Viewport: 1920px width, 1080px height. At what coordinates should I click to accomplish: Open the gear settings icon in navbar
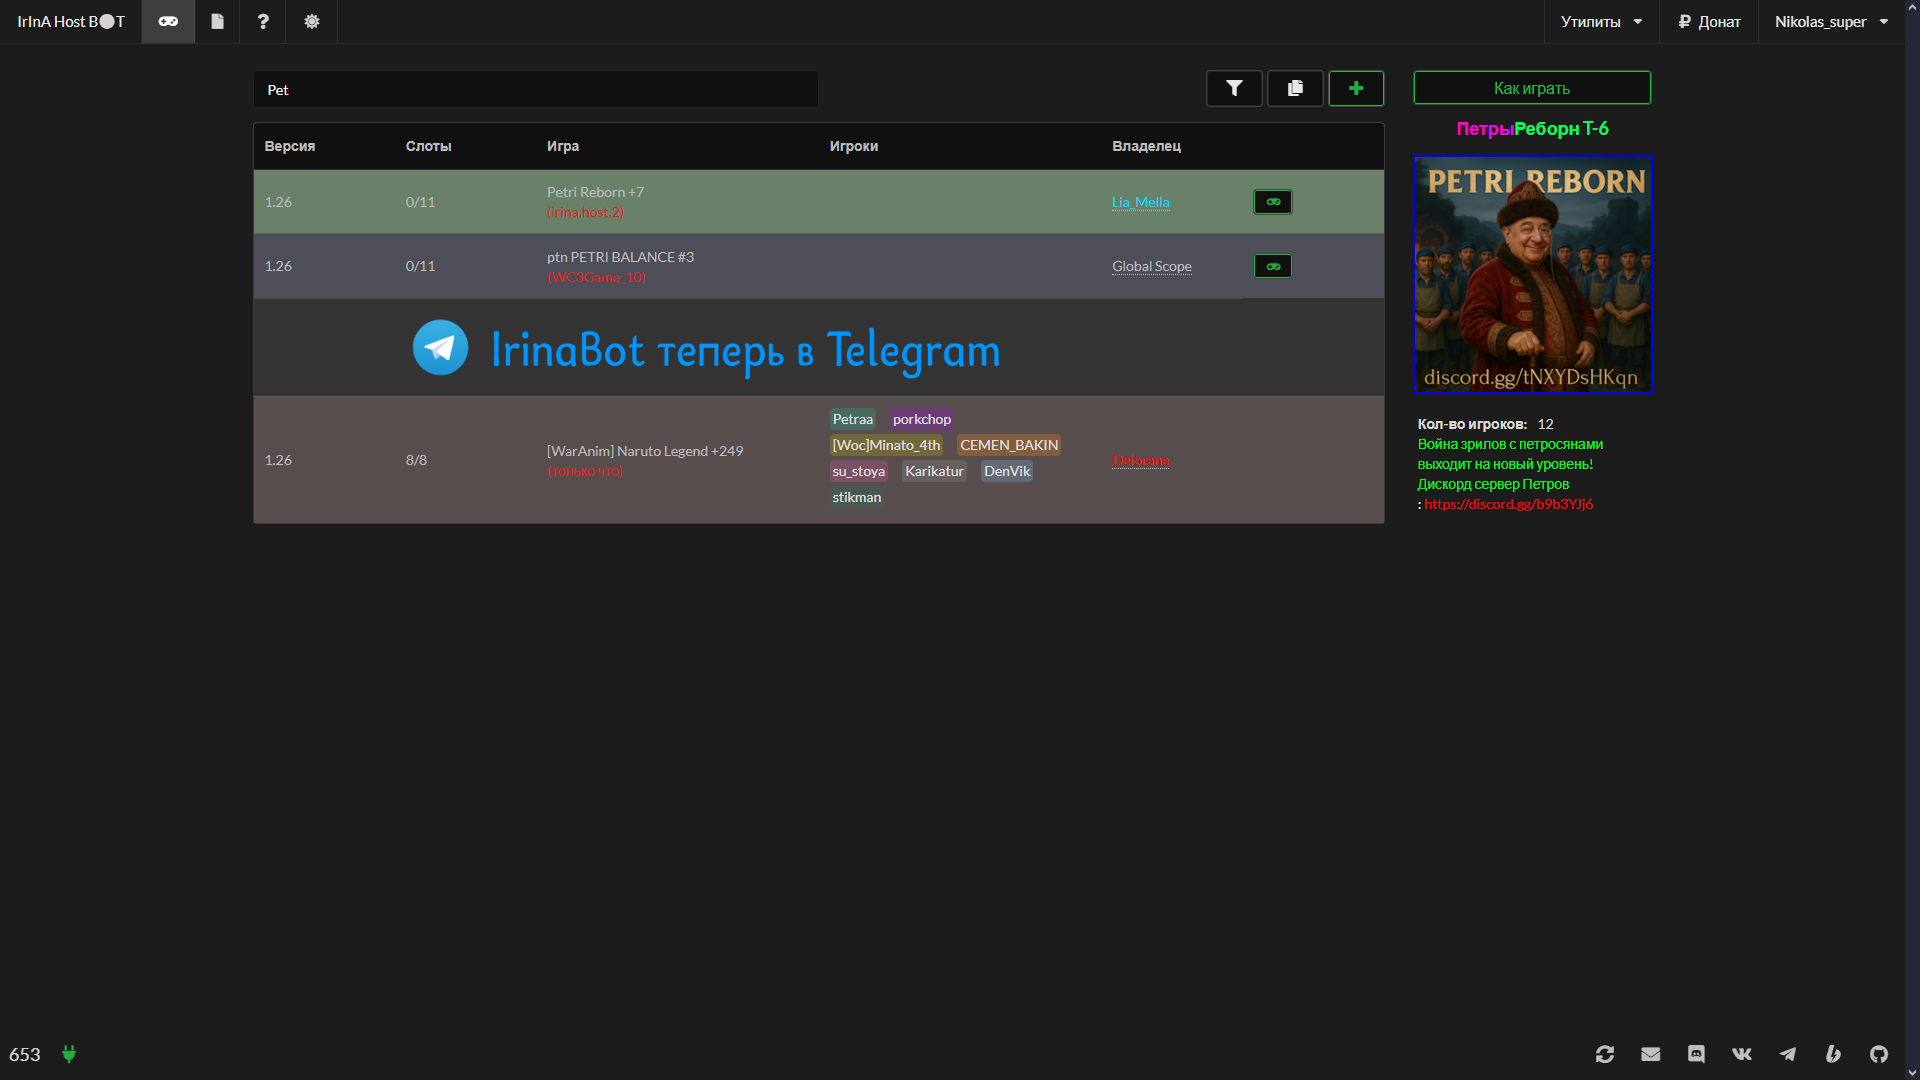tap(312, 21)
